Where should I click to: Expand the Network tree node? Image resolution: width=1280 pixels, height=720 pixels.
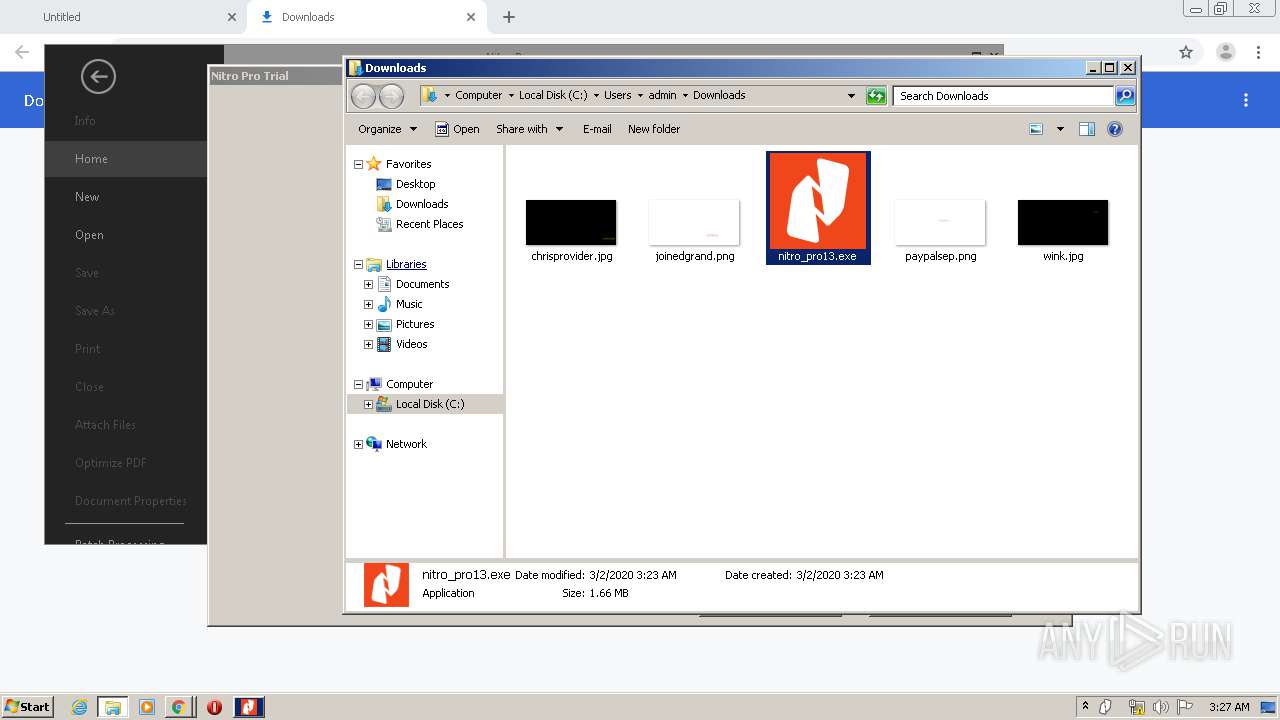tap(359, 444)
